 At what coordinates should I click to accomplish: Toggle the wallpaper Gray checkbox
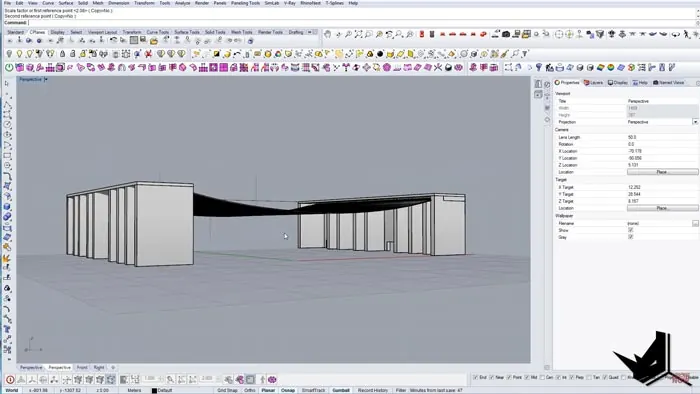(x=630, y=237)
